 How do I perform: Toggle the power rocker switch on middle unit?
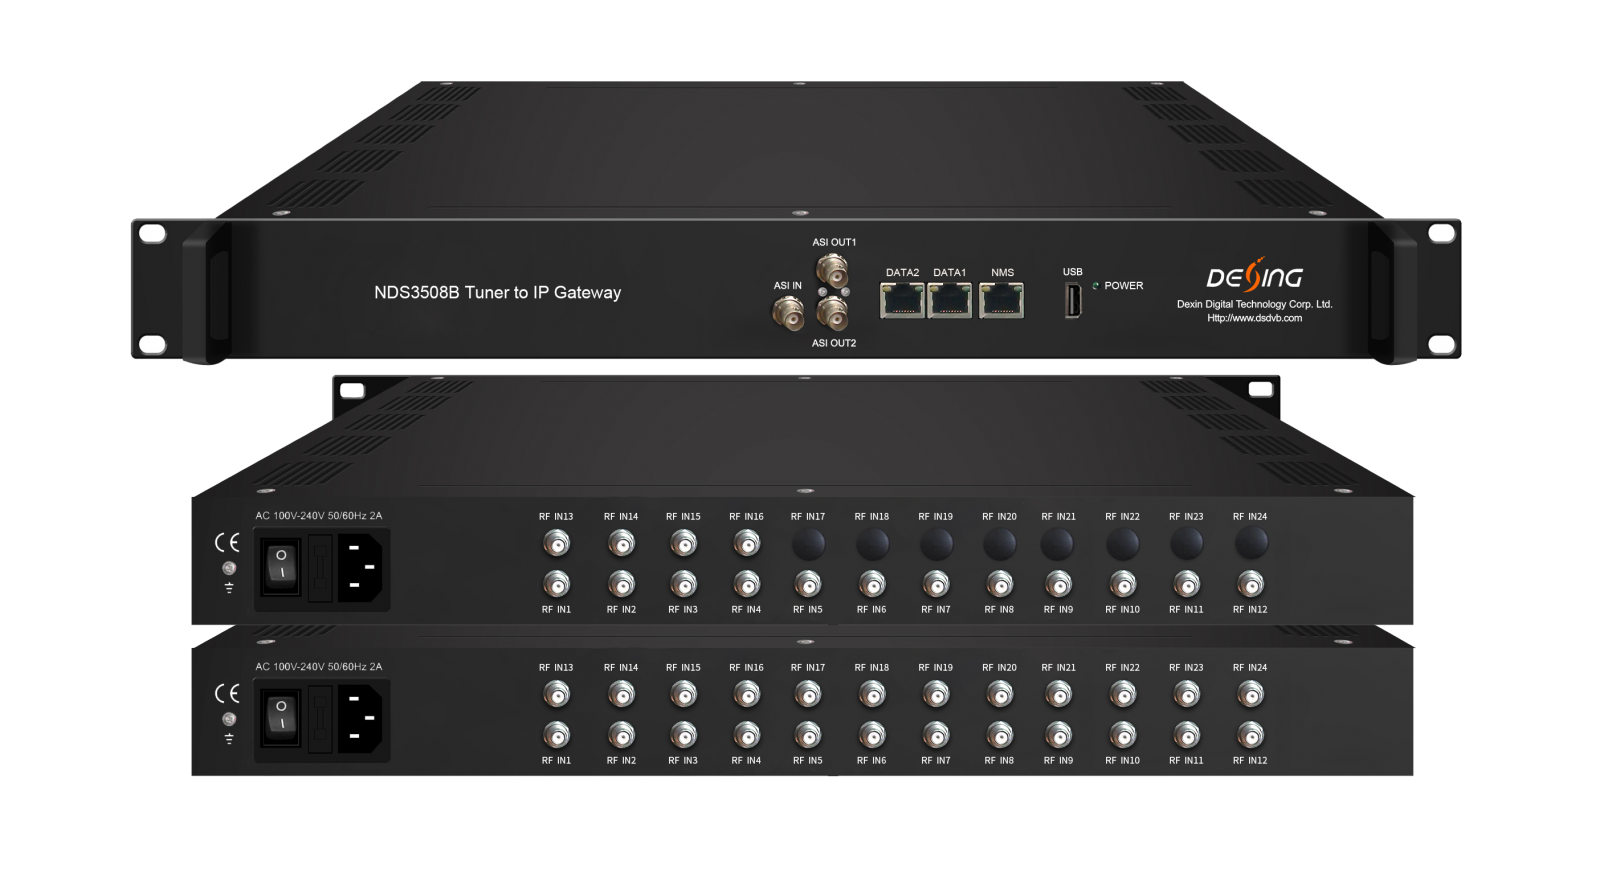point(282,567)
